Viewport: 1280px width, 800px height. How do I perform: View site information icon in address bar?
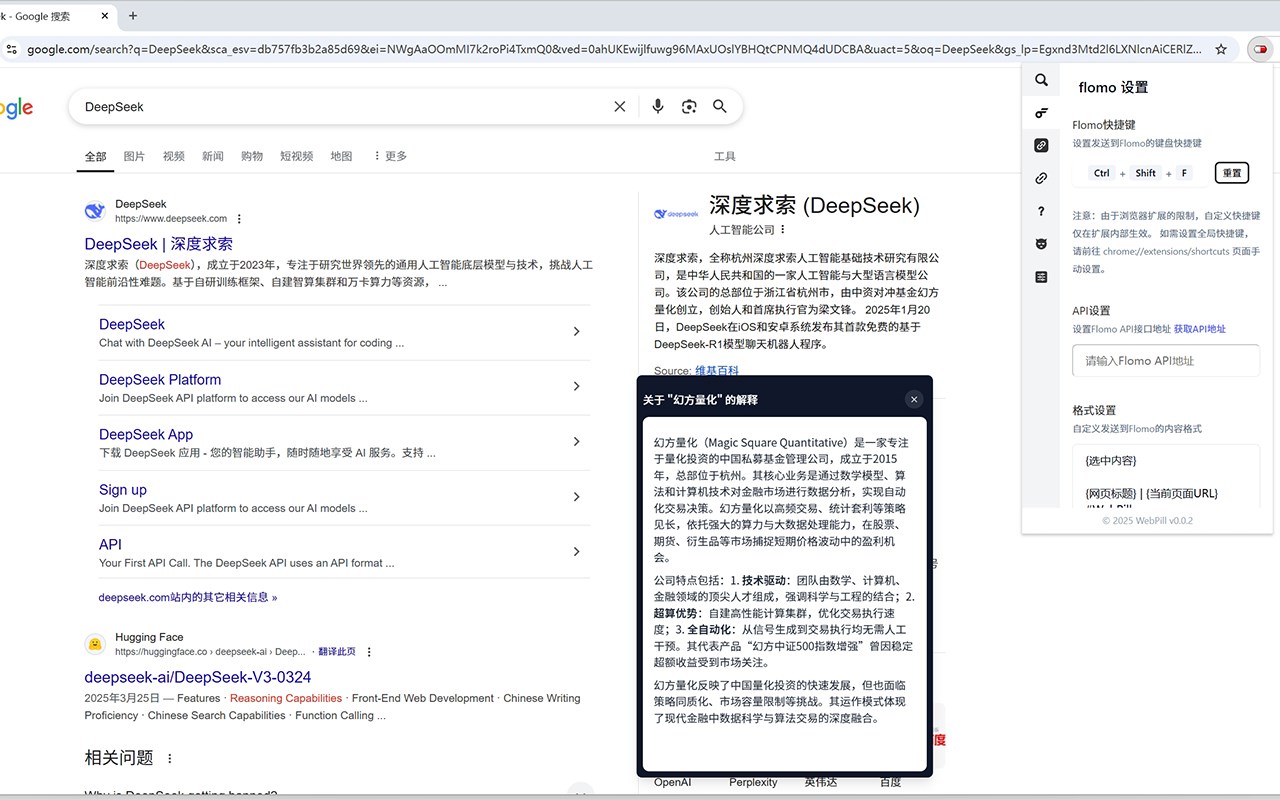(x=11, y=49)
